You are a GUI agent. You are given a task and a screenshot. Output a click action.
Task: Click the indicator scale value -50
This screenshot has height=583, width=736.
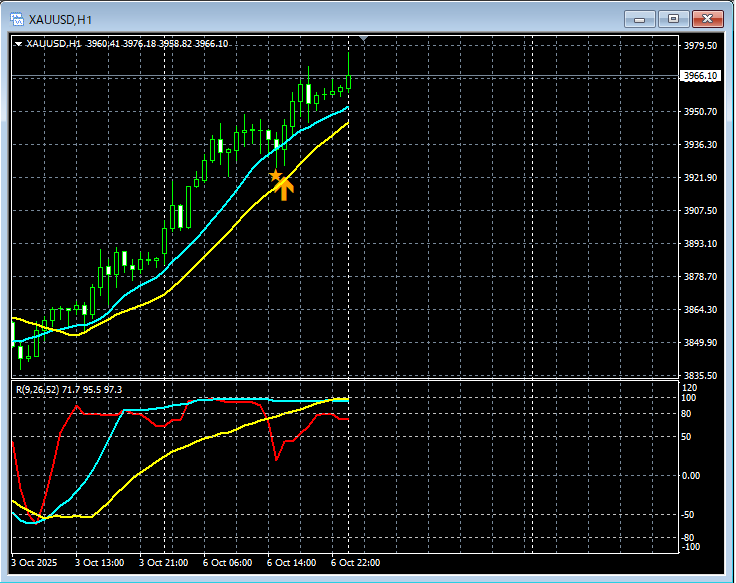(x=688, y=515)
